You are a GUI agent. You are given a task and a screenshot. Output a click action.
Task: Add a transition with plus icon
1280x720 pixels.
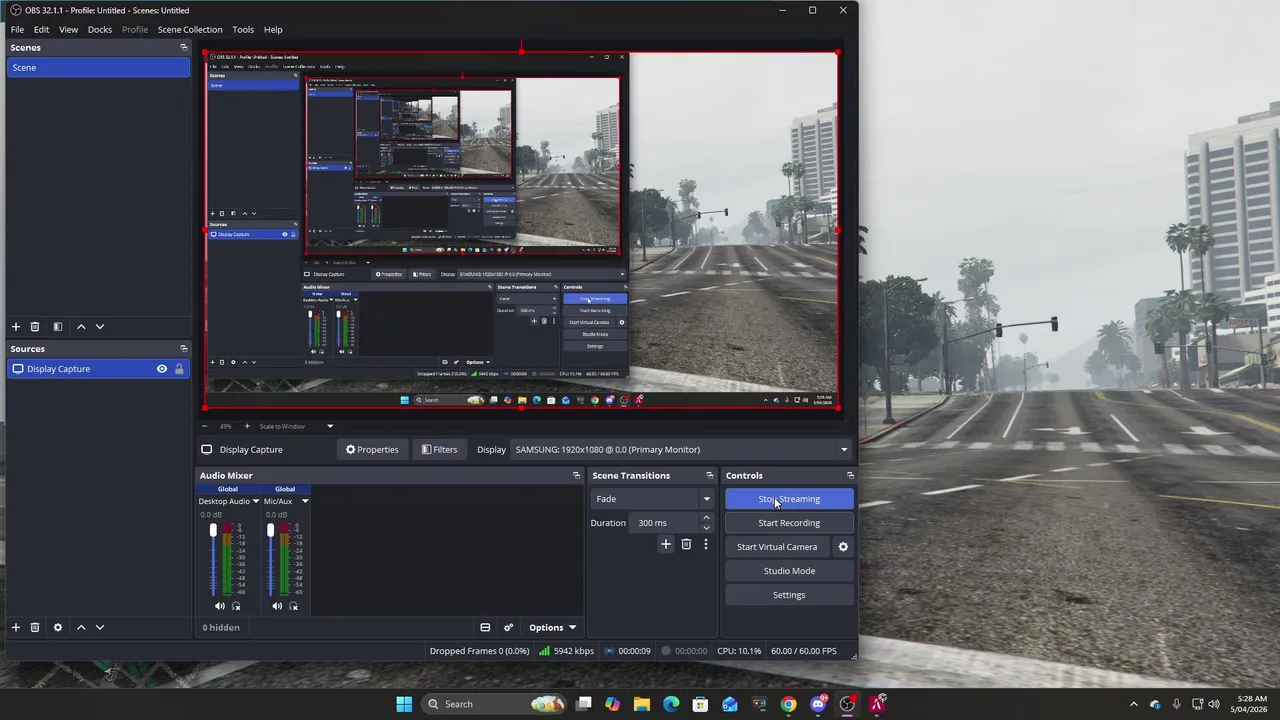point(666,544)
